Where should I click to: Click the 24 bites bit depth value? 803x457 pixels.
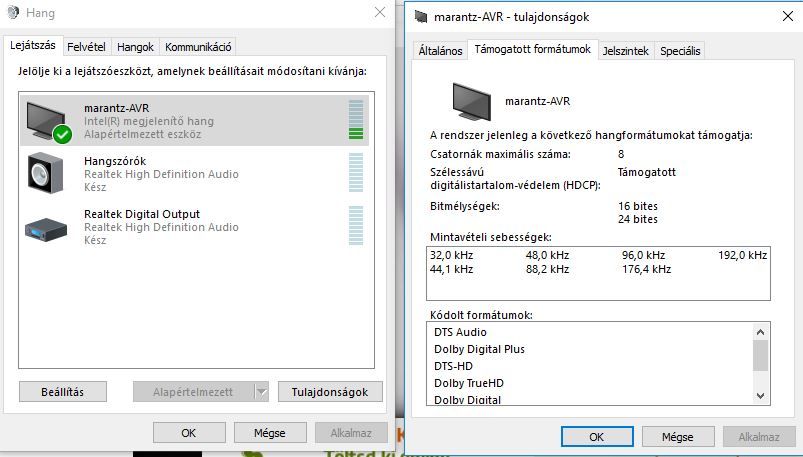click(638, 219)
